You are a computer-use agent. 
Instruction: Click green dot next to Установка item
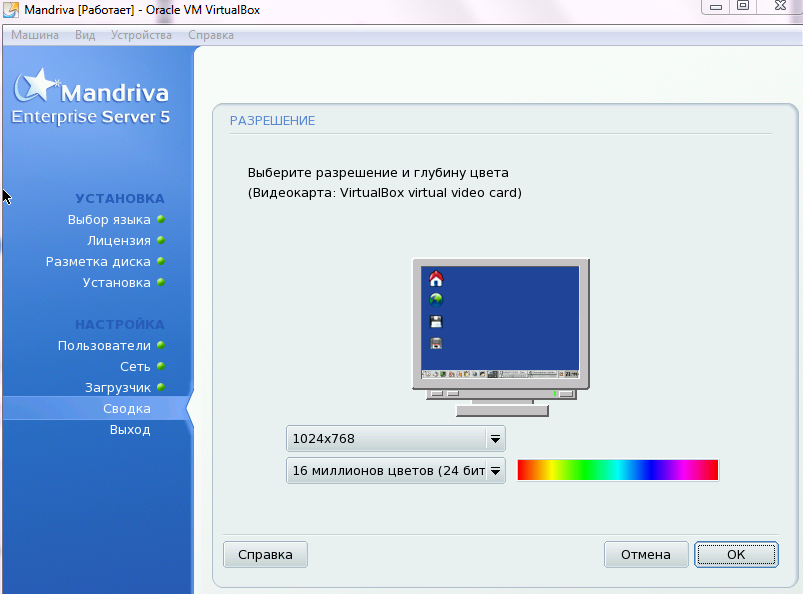pos(161,282)
